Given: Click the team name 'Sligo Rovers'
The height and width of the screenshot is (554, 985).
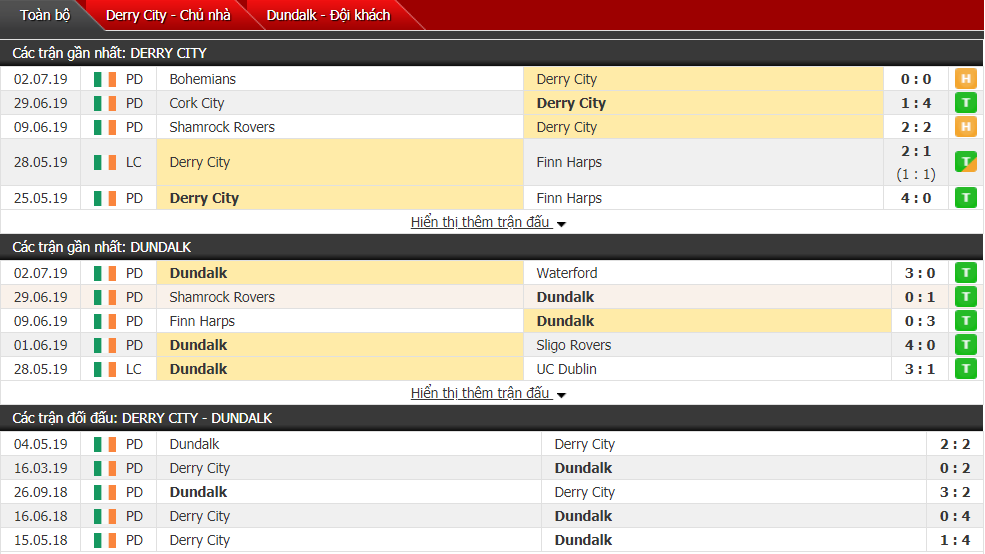Looking at the screenshot, I should (574, 345).
